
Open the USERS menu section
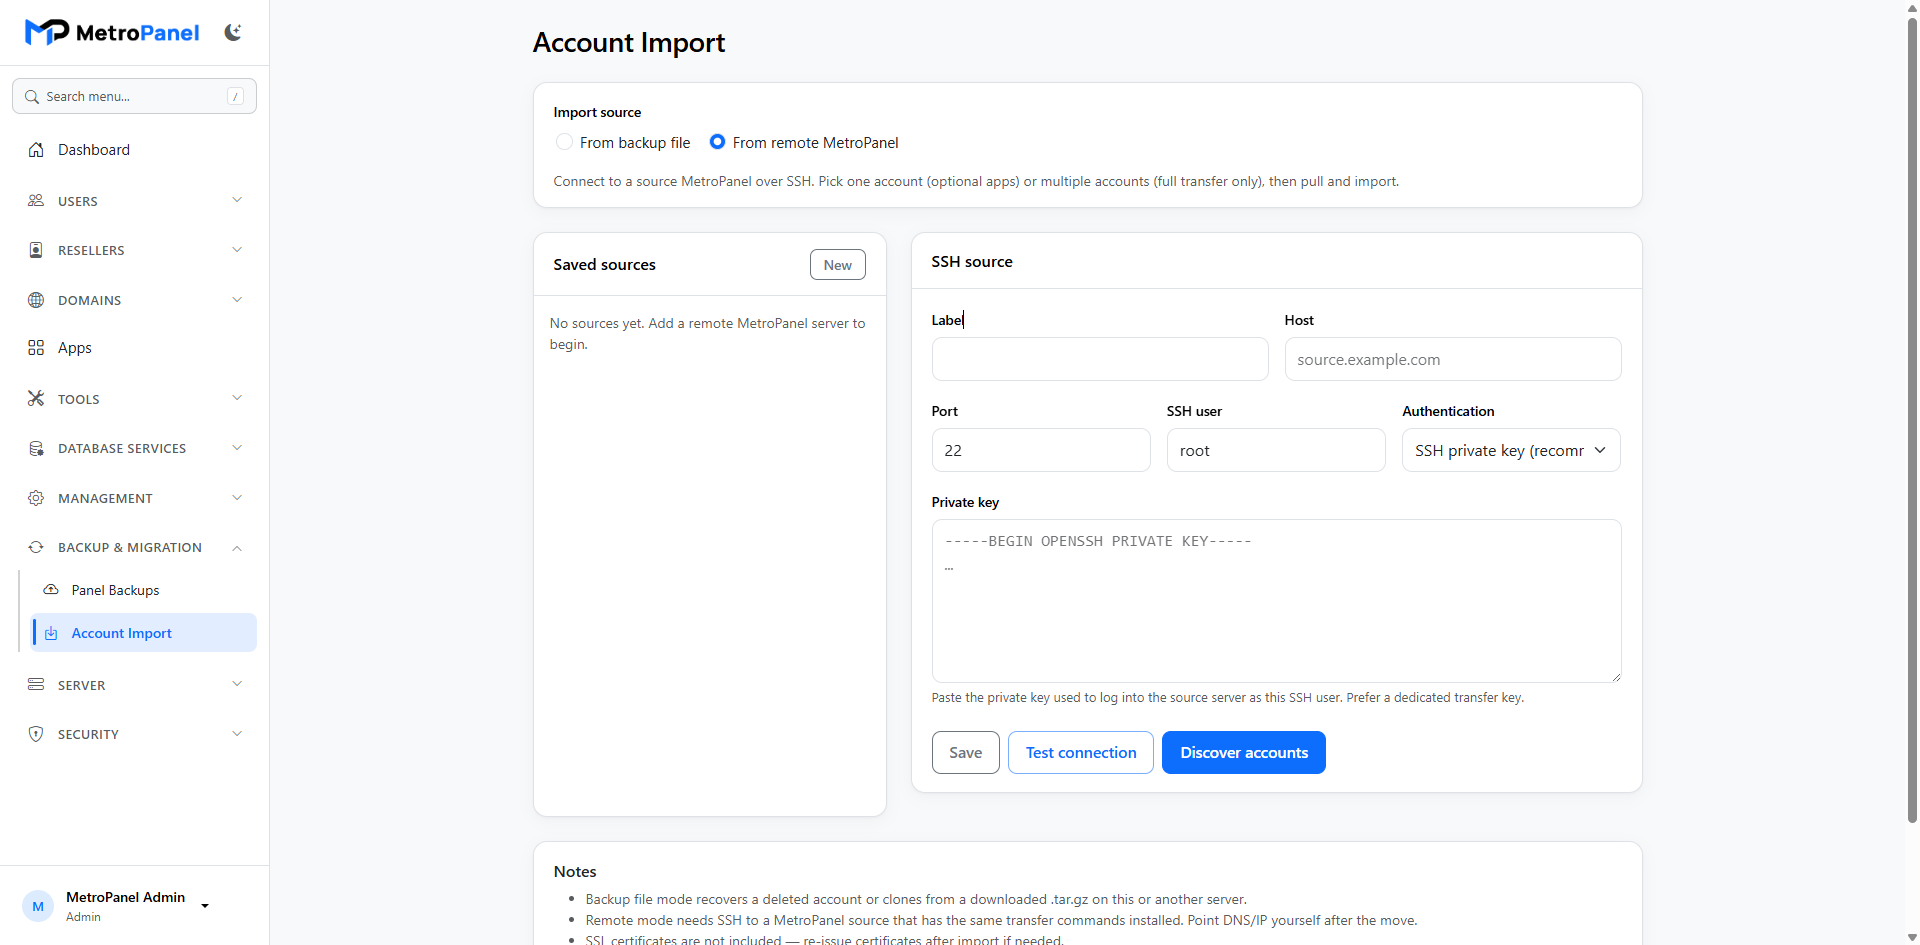pos(134,201)
